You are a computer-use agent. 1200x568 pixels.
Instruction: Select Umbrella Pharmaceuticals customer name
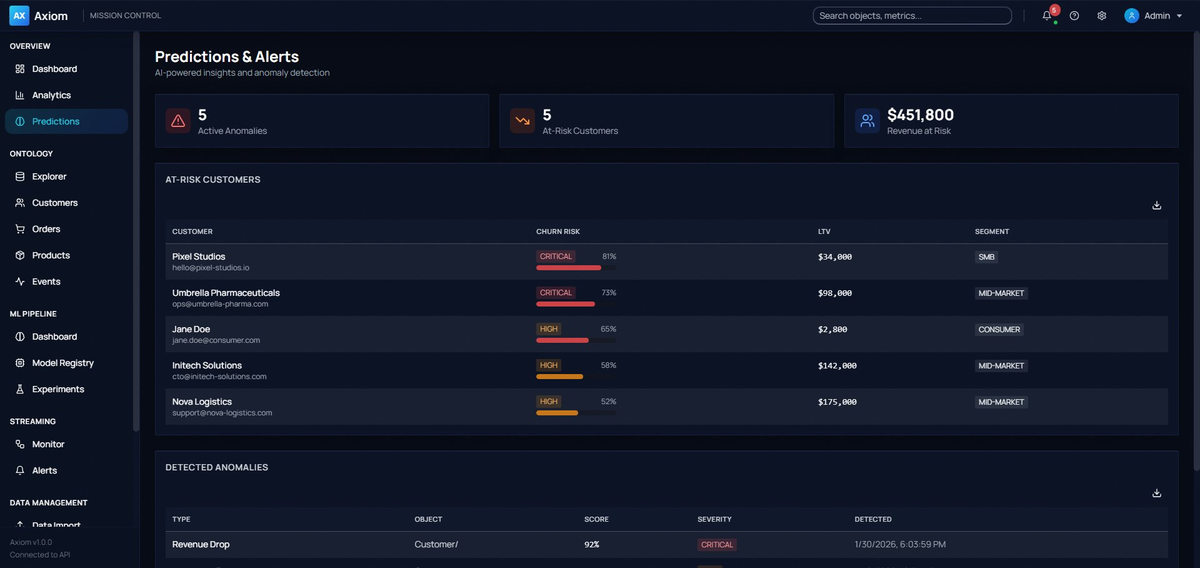point(226,293)
